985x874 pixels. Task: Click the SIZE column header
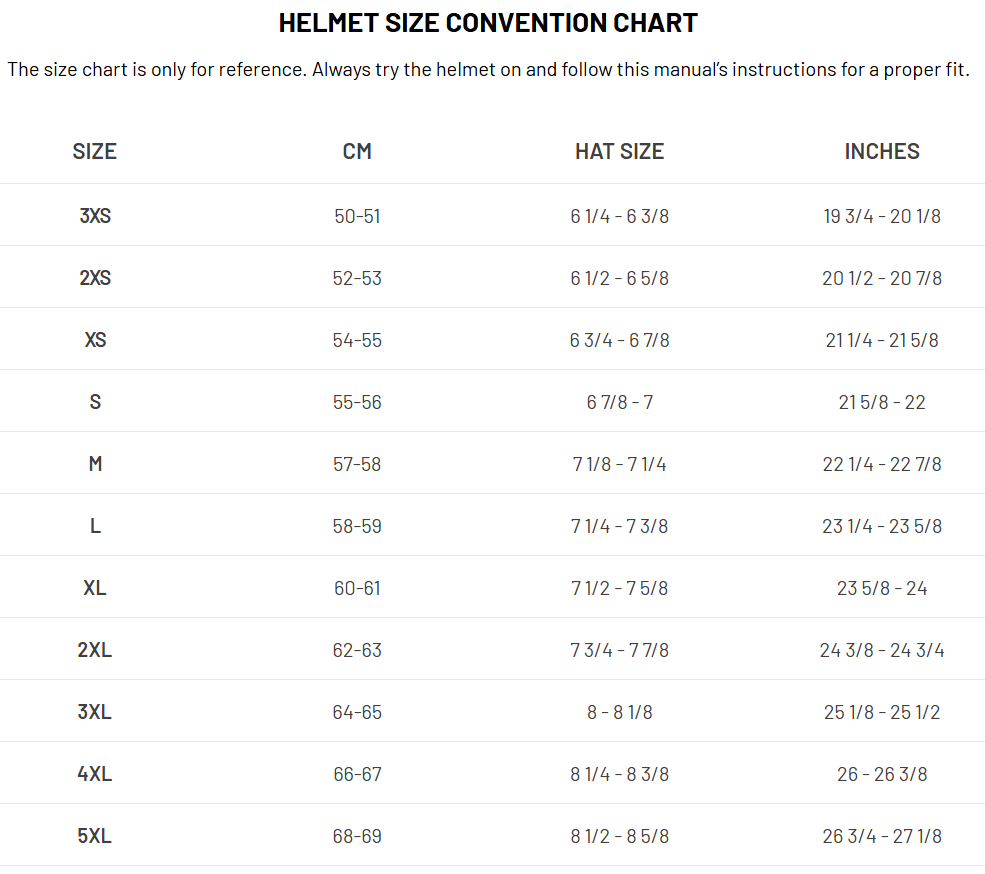[x=95, y=151]
